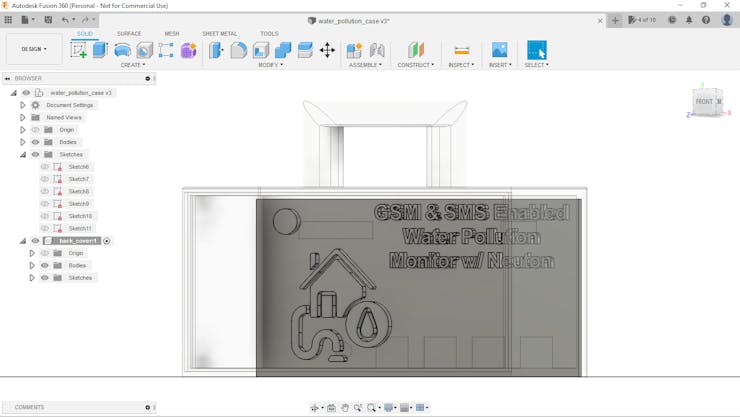Open the data panel grid icon
Image resolution: width=740 pixels, height=417 pixels.
click(x=8, y=20)
